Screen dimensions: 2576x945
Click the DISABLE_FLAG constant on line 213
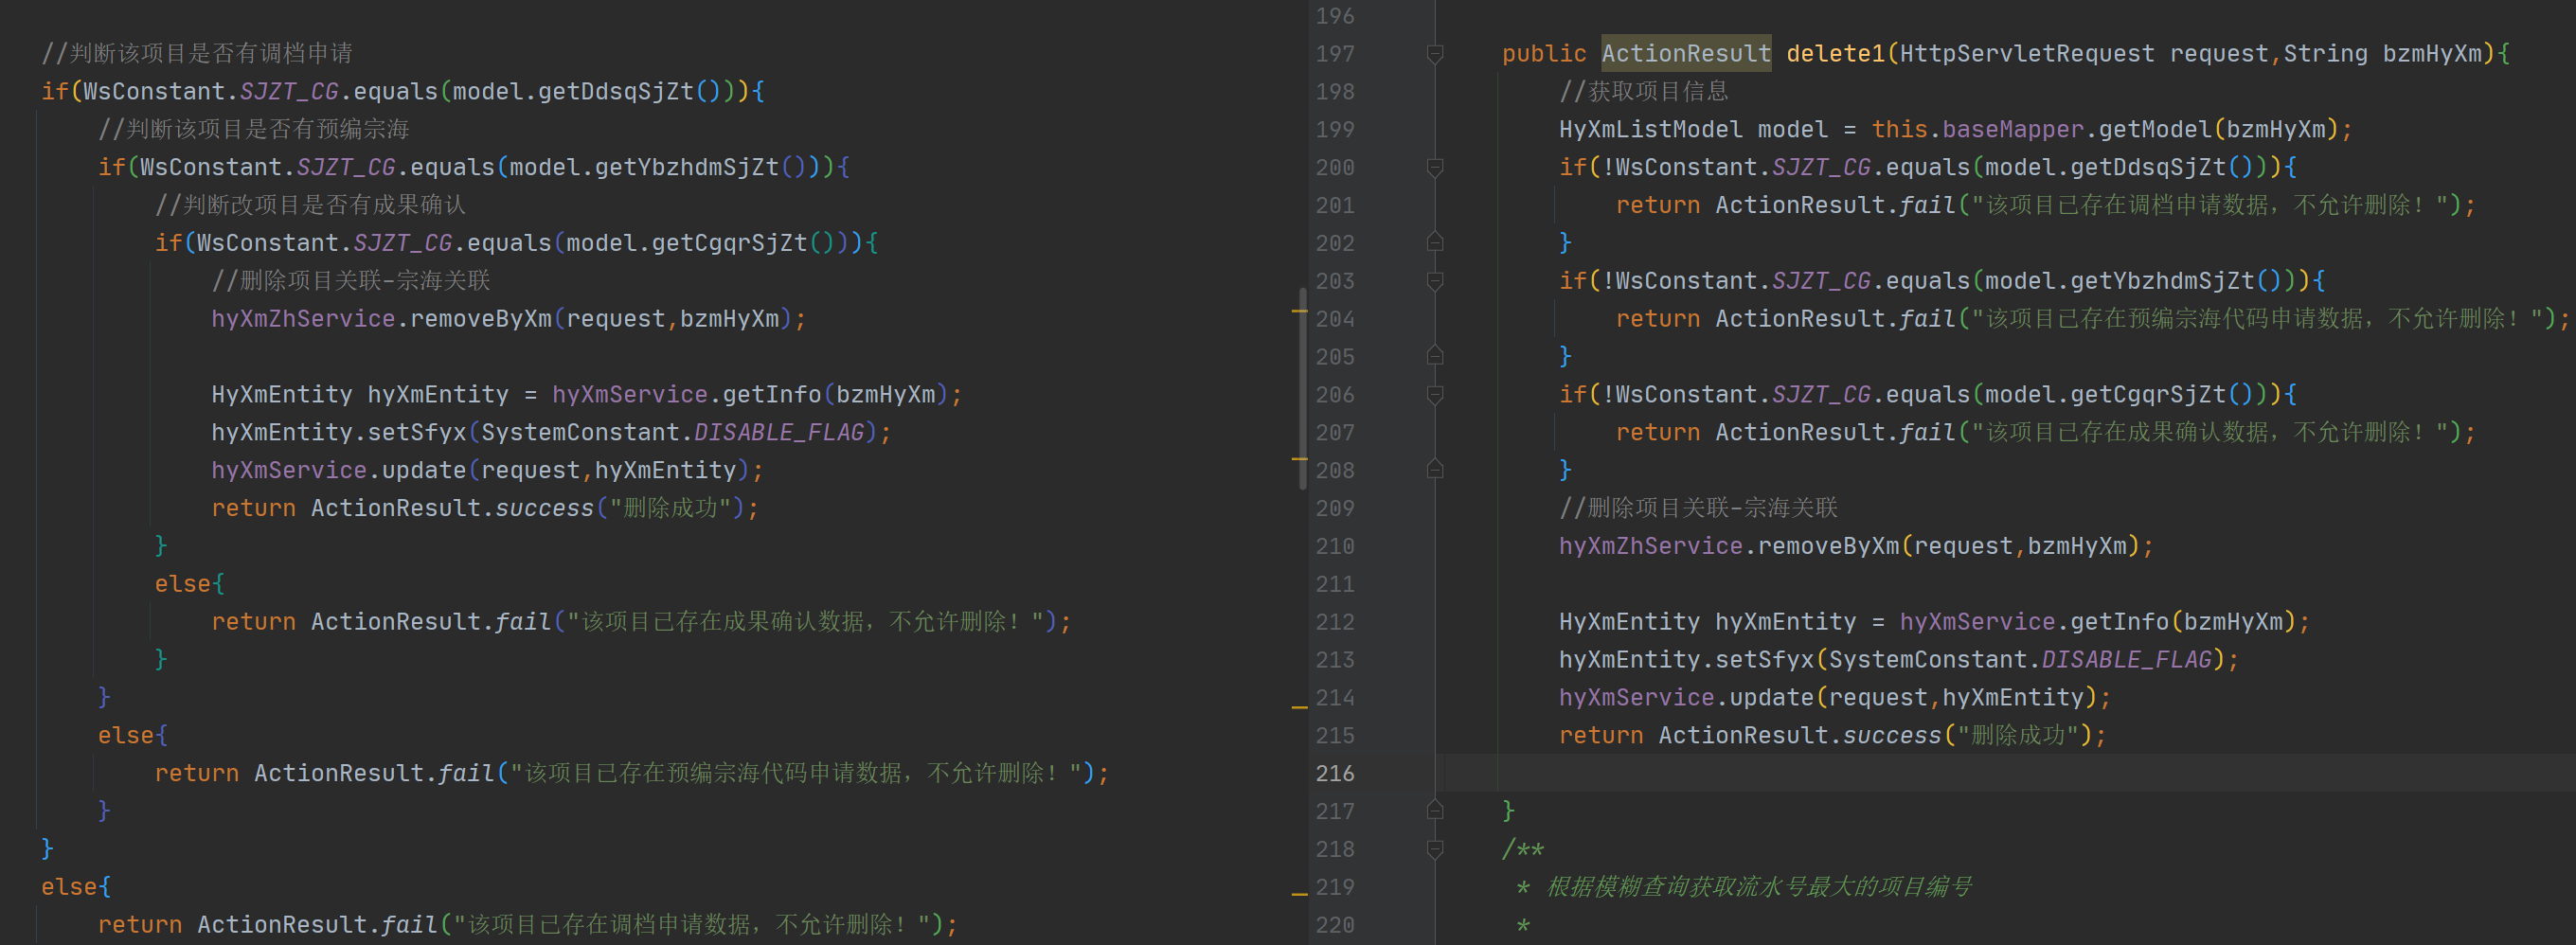tap(2126, 660)
